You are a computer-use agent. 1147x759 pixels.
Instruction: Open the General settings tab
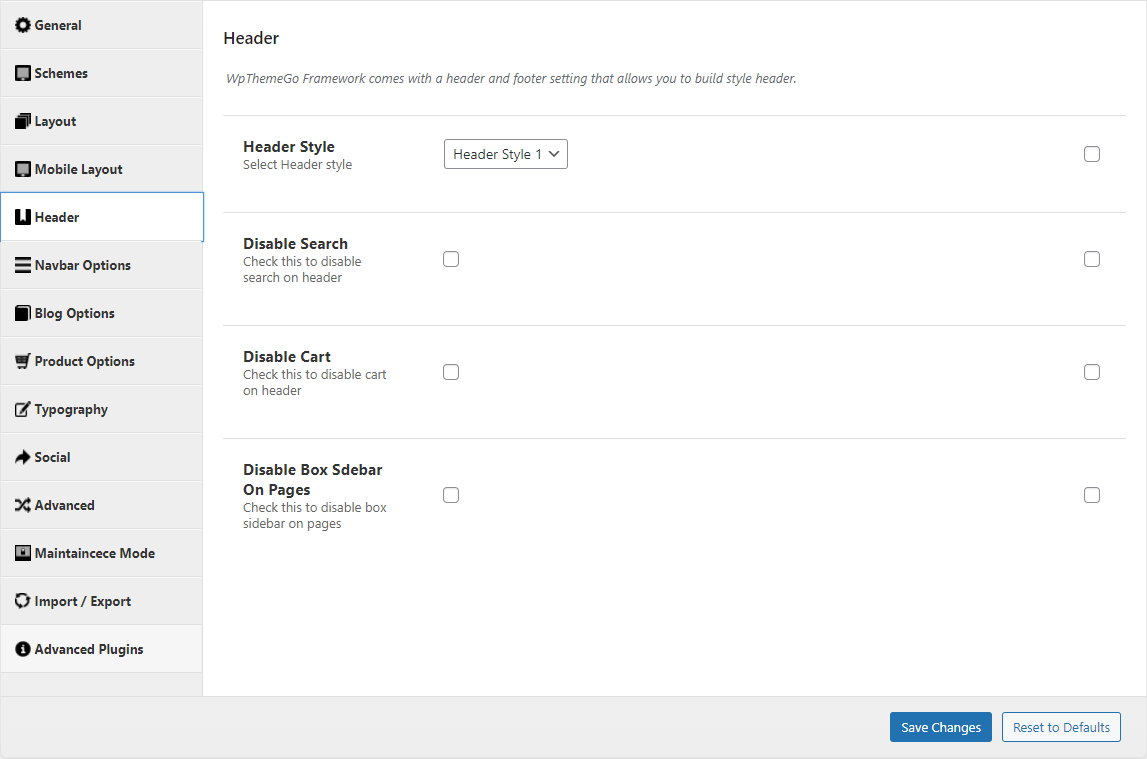[101, 25]
